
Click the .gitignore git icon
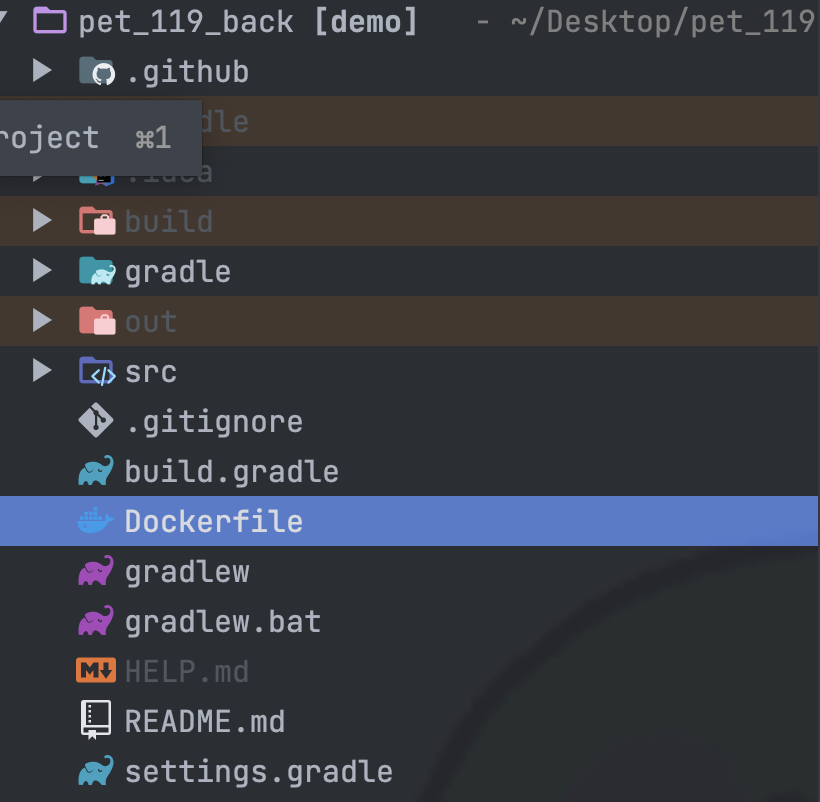pos(96,420)
